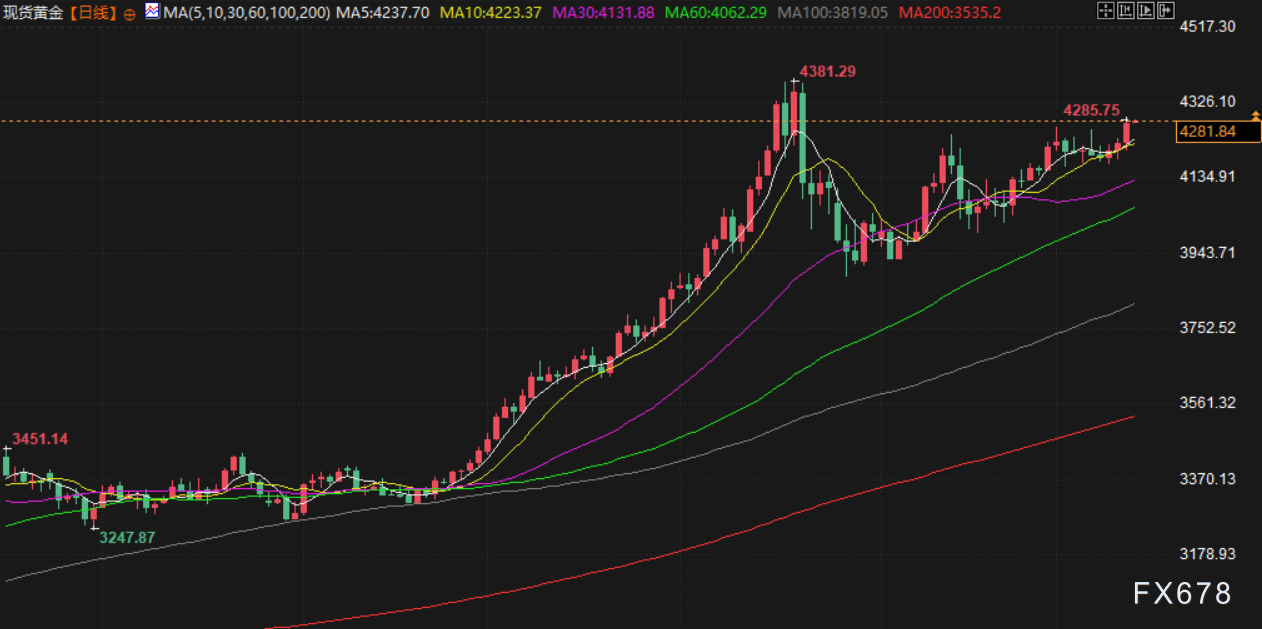
Task: Enable the crosshair cursor tool icon
Action: click(x=1105, y=12)
